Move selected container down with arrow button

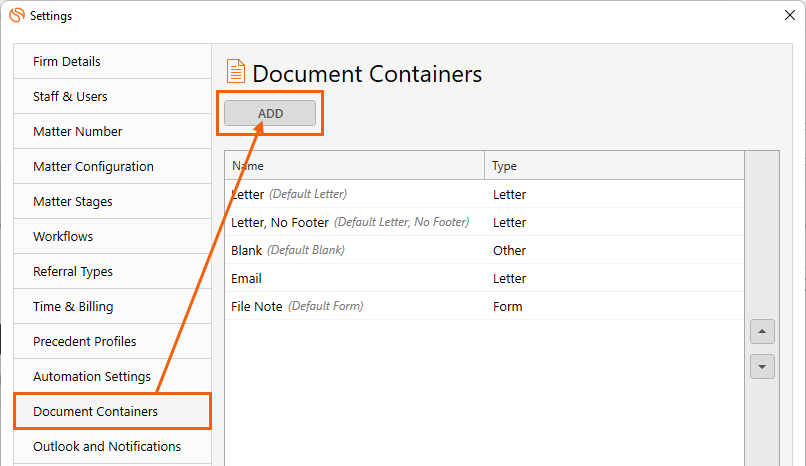(762, 366)
